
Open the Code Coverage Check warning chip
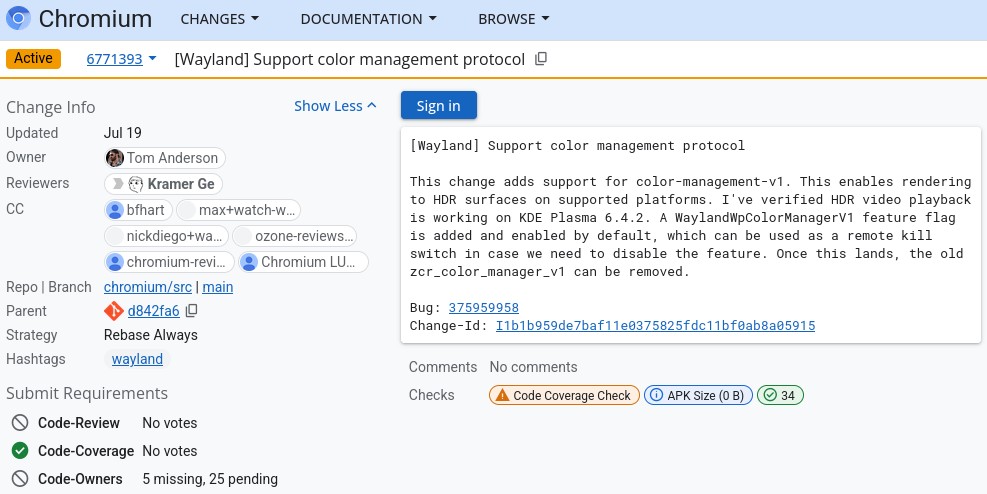coord(564,395)
